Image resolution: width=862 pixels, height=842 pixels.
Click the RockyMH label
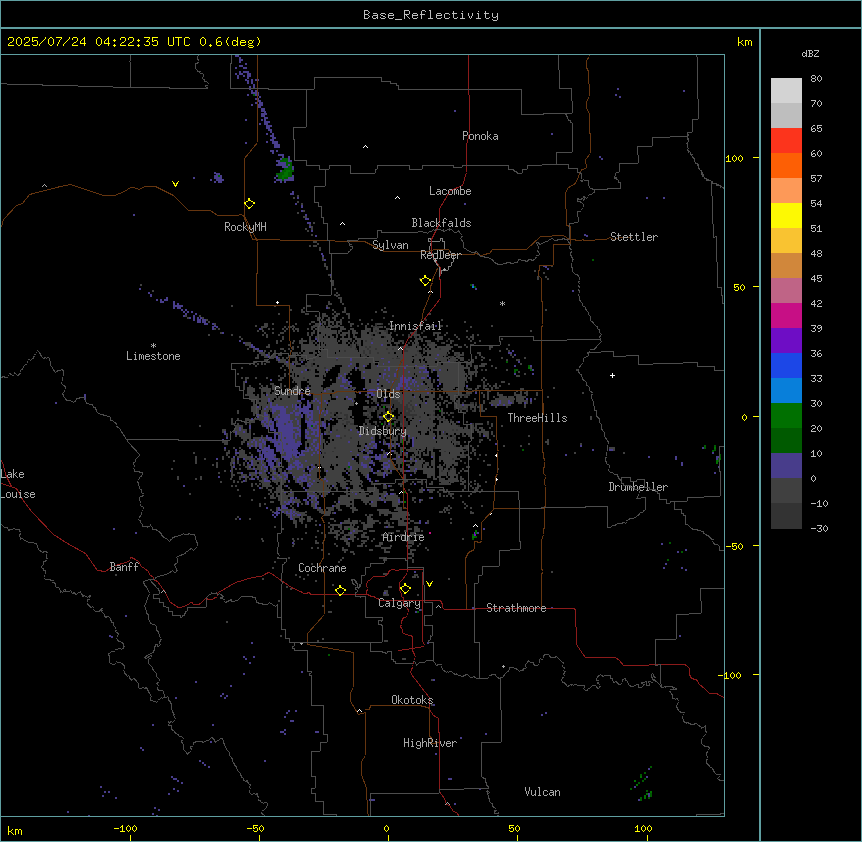click(x=245, y=227)
